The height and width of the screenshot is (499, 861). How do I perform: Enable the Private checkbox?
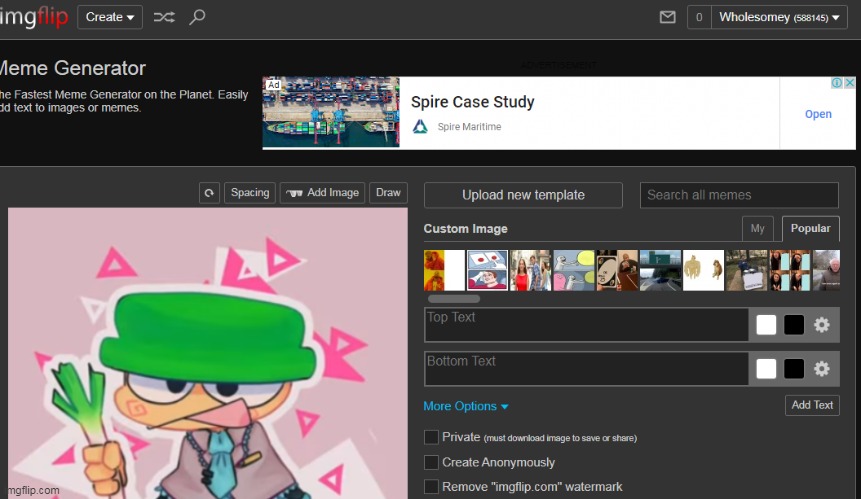coord(431,437)
